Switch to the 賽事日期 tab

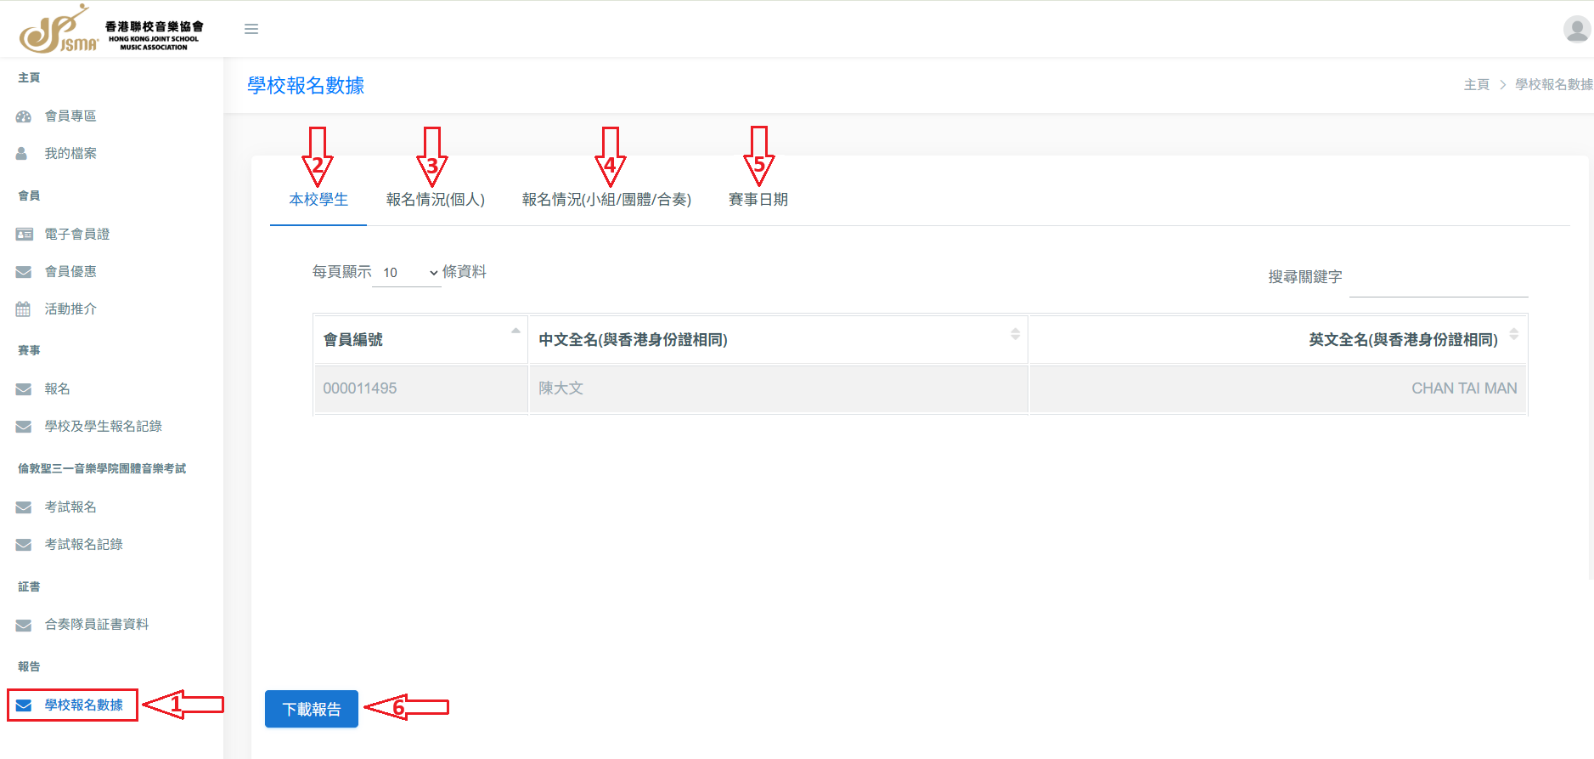(758, 200)
